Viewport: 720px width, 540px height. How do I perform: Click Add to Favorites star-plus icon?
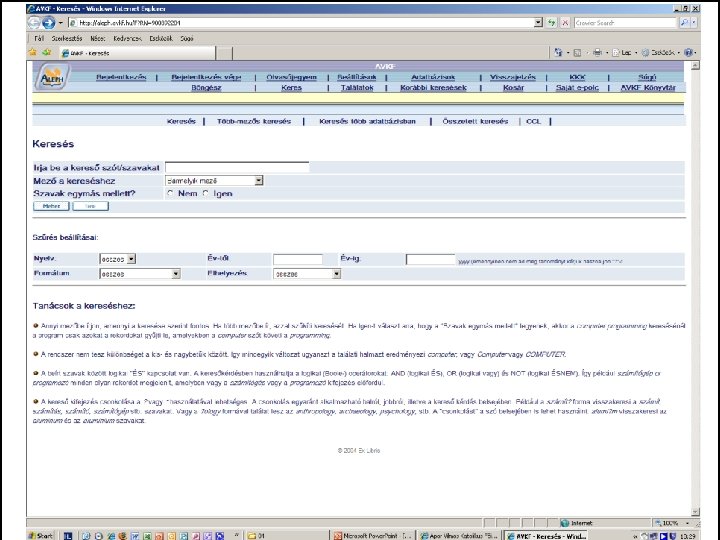pyautogui.click(x=46, y=52)
